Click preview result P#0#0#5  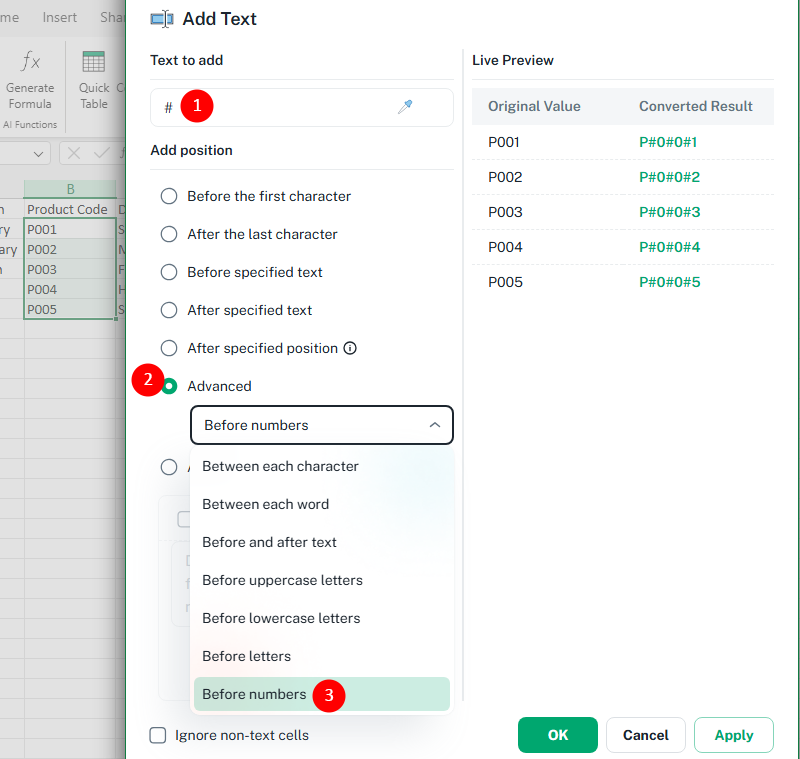[x=669, y=282]
